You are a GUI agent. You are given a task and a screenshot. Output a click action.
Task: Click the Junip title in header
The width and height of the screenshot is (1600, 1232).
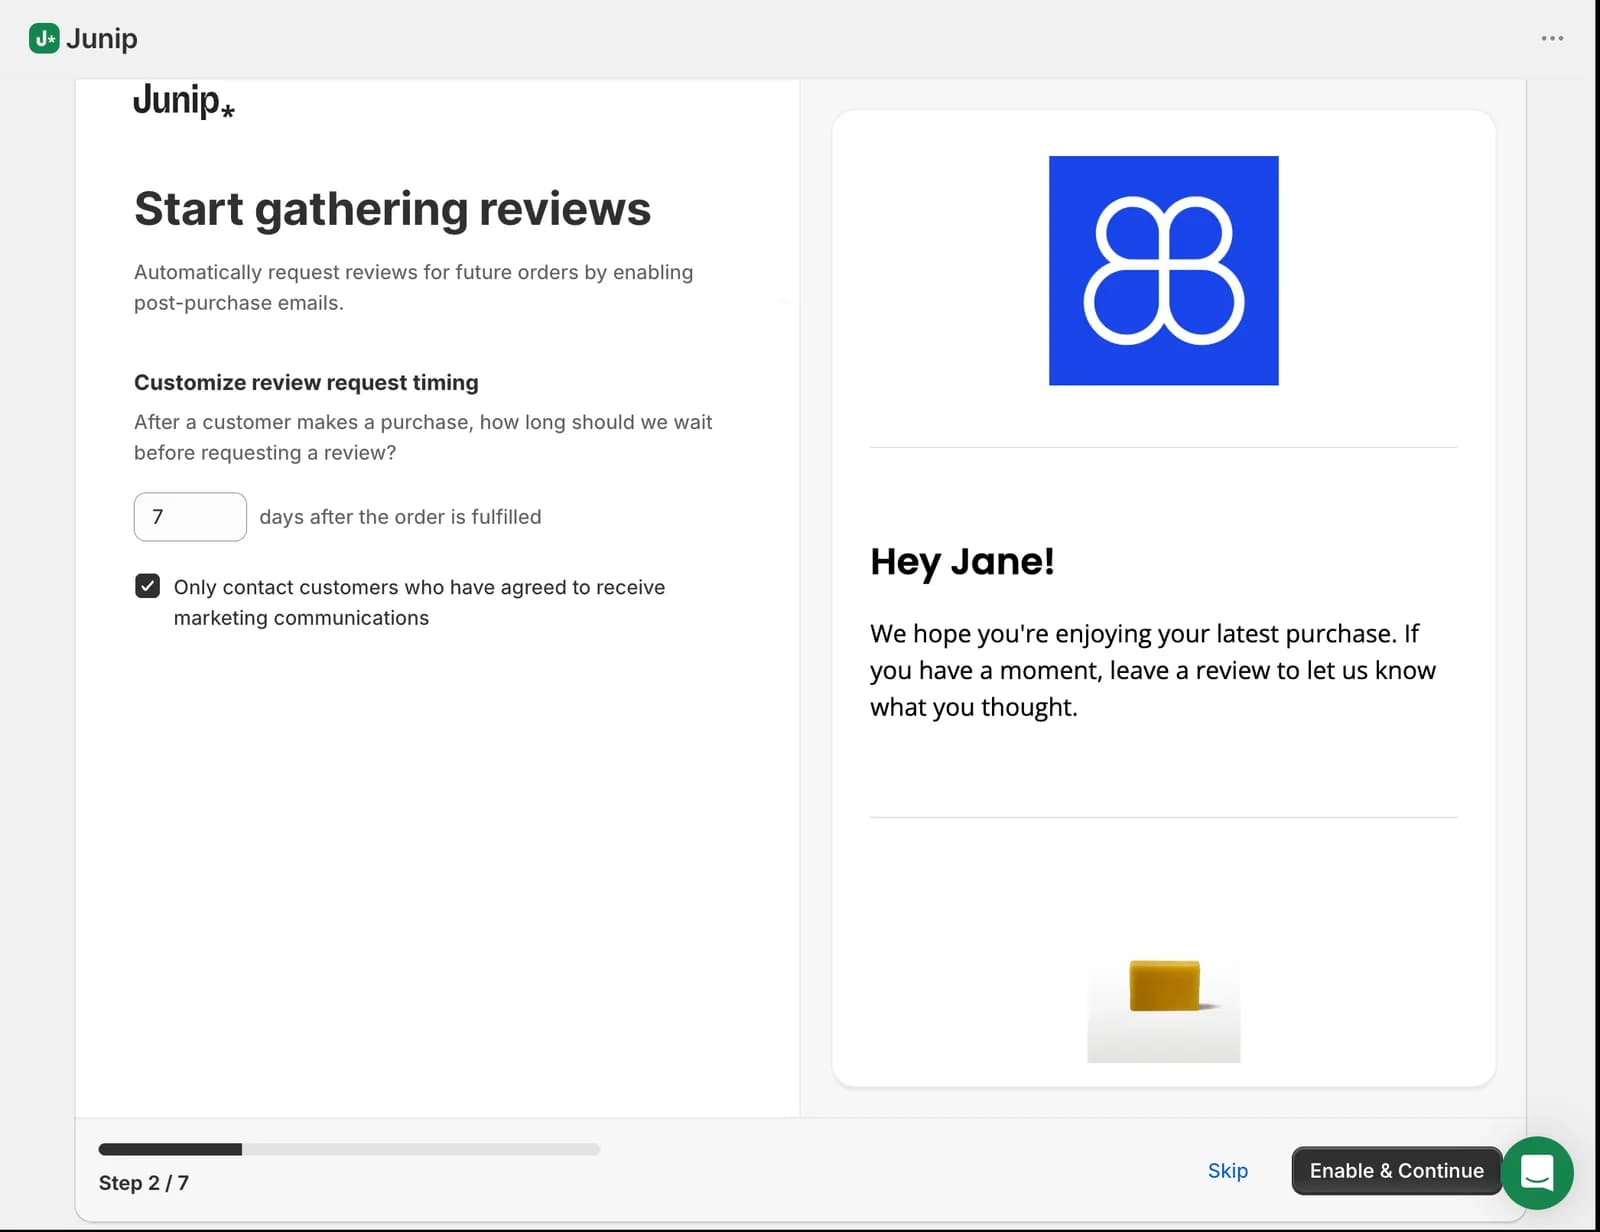pos(102,38)
